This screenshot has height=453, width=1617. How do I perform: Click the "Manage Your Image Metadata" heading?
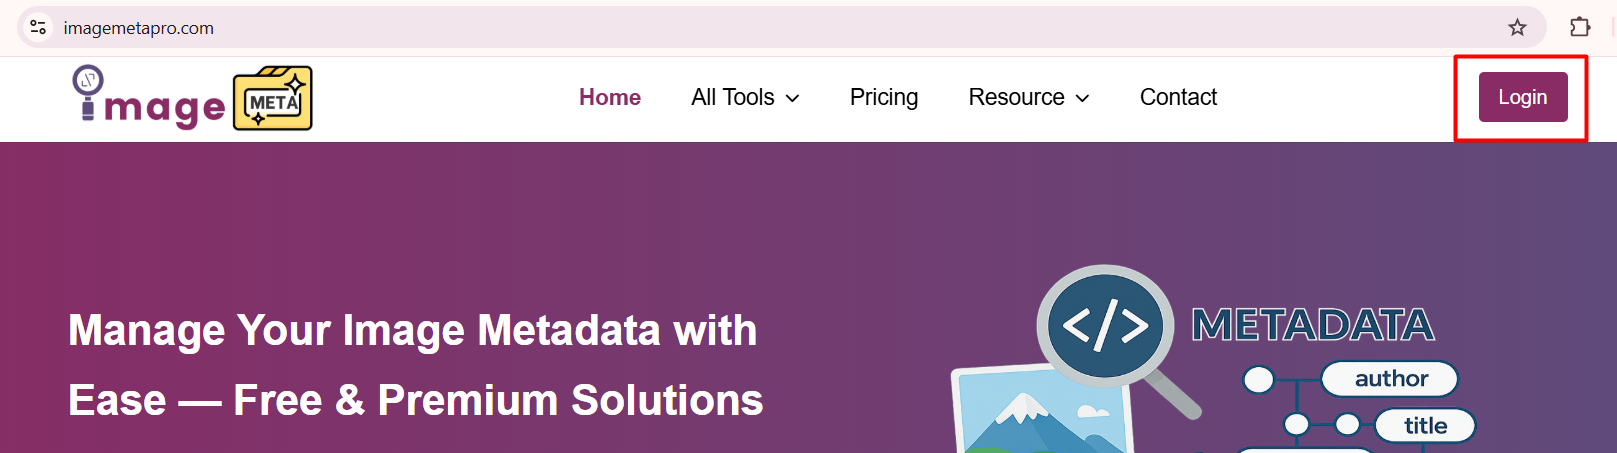[x=413, y=331]
